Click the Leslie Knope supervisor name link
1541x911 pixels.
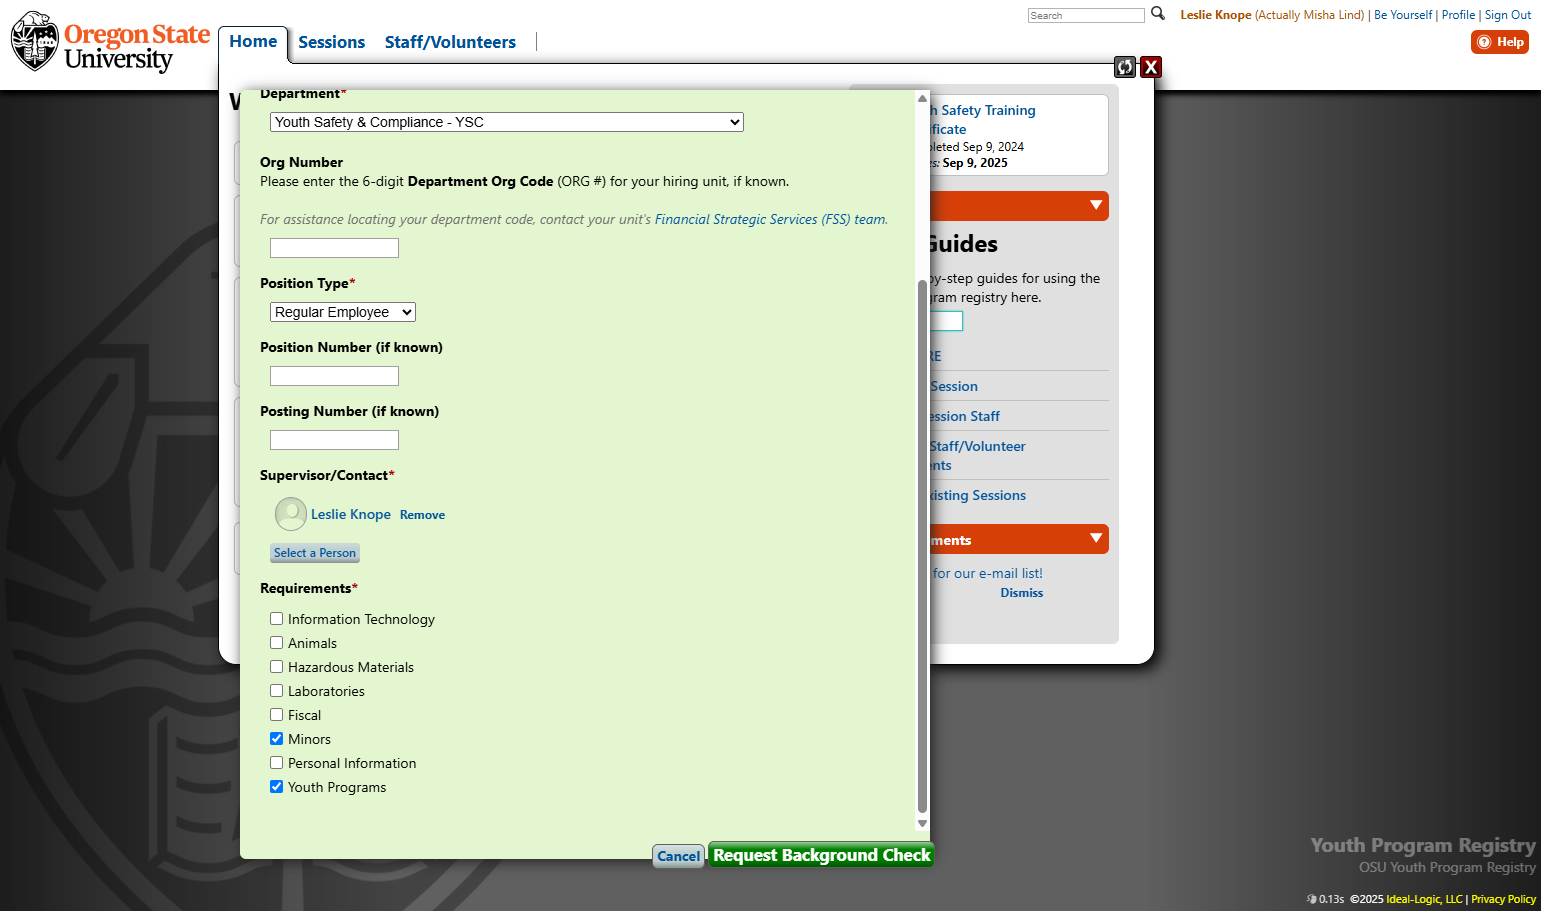[x=351, y=514]
